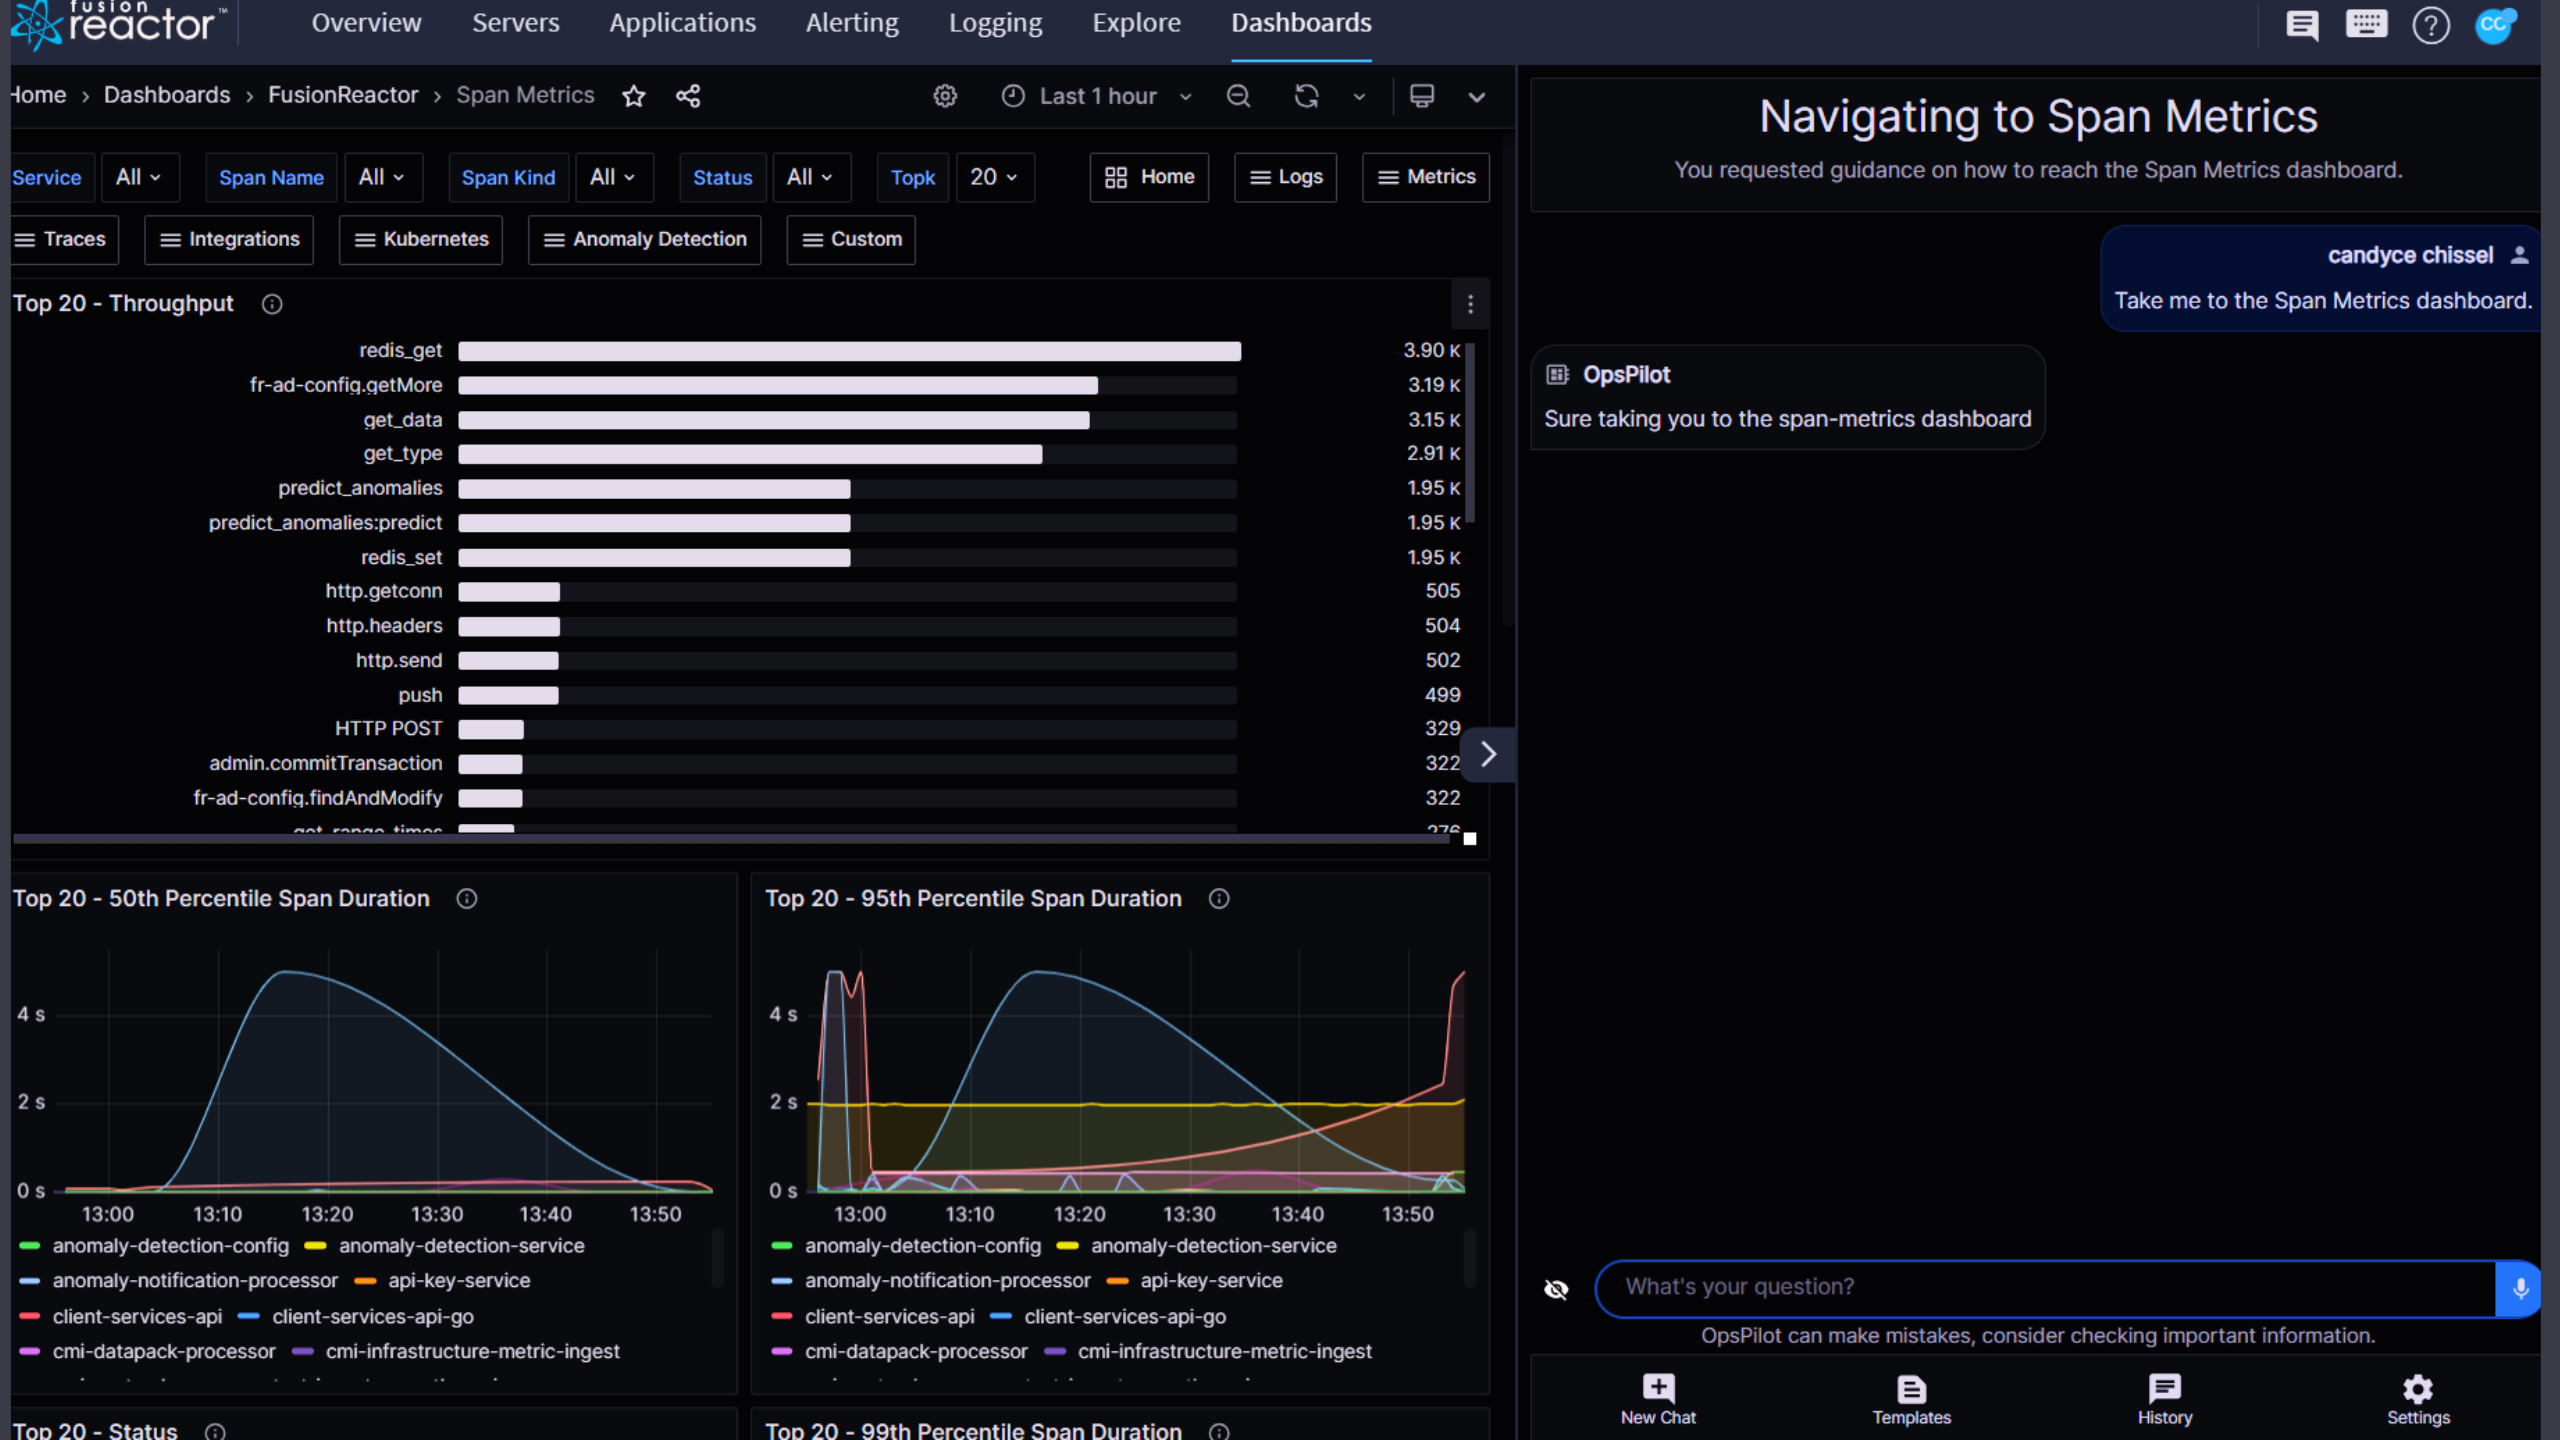This screenshot has height=1440, width=2560.
Task: Cycle the display view mode monitor icon
Action: point(1422,96)
